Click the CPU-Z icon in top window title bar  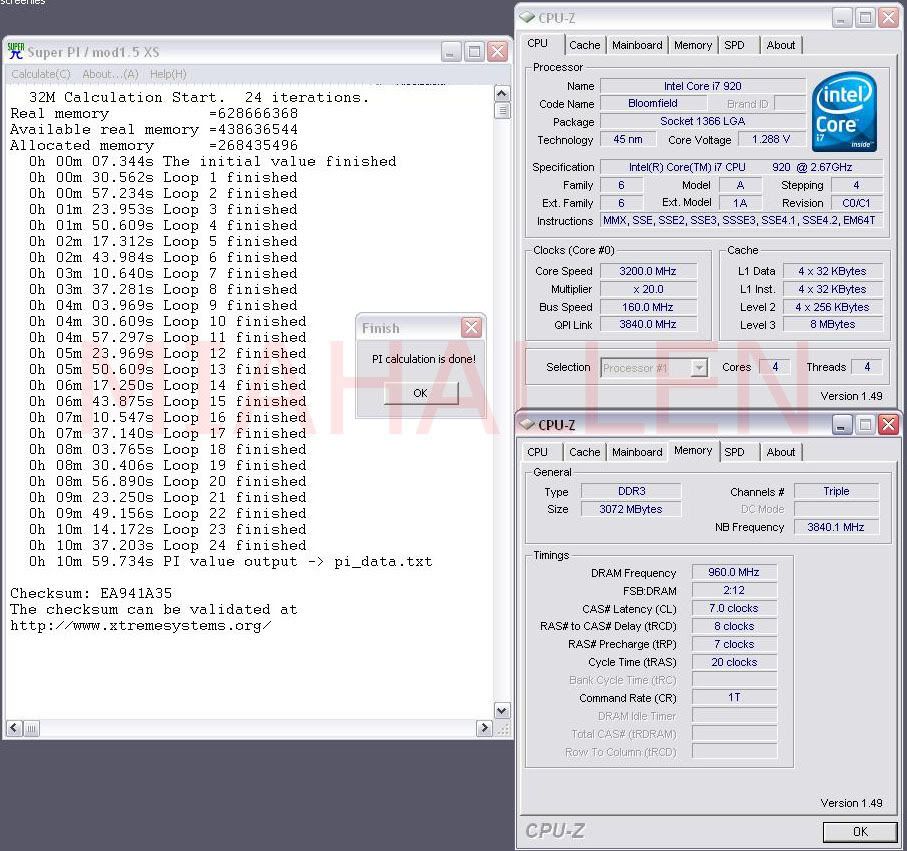pos(526,17)
